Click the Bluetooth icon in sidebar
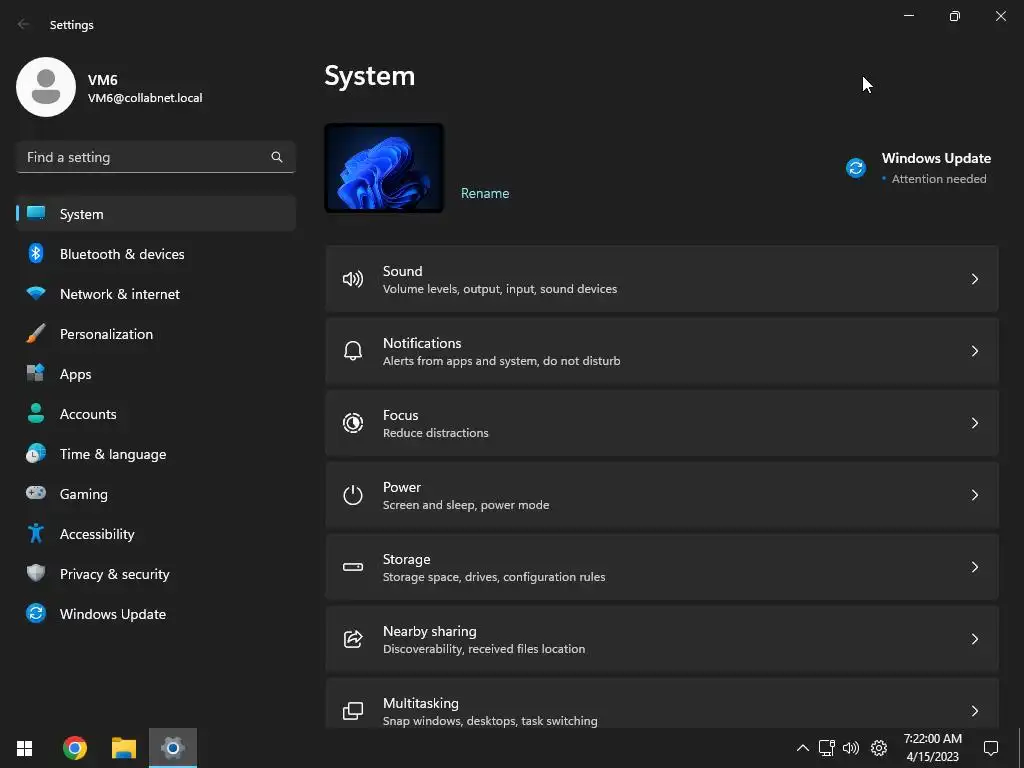The height and width of the screenshot is (768, 1024). (36, 253)
